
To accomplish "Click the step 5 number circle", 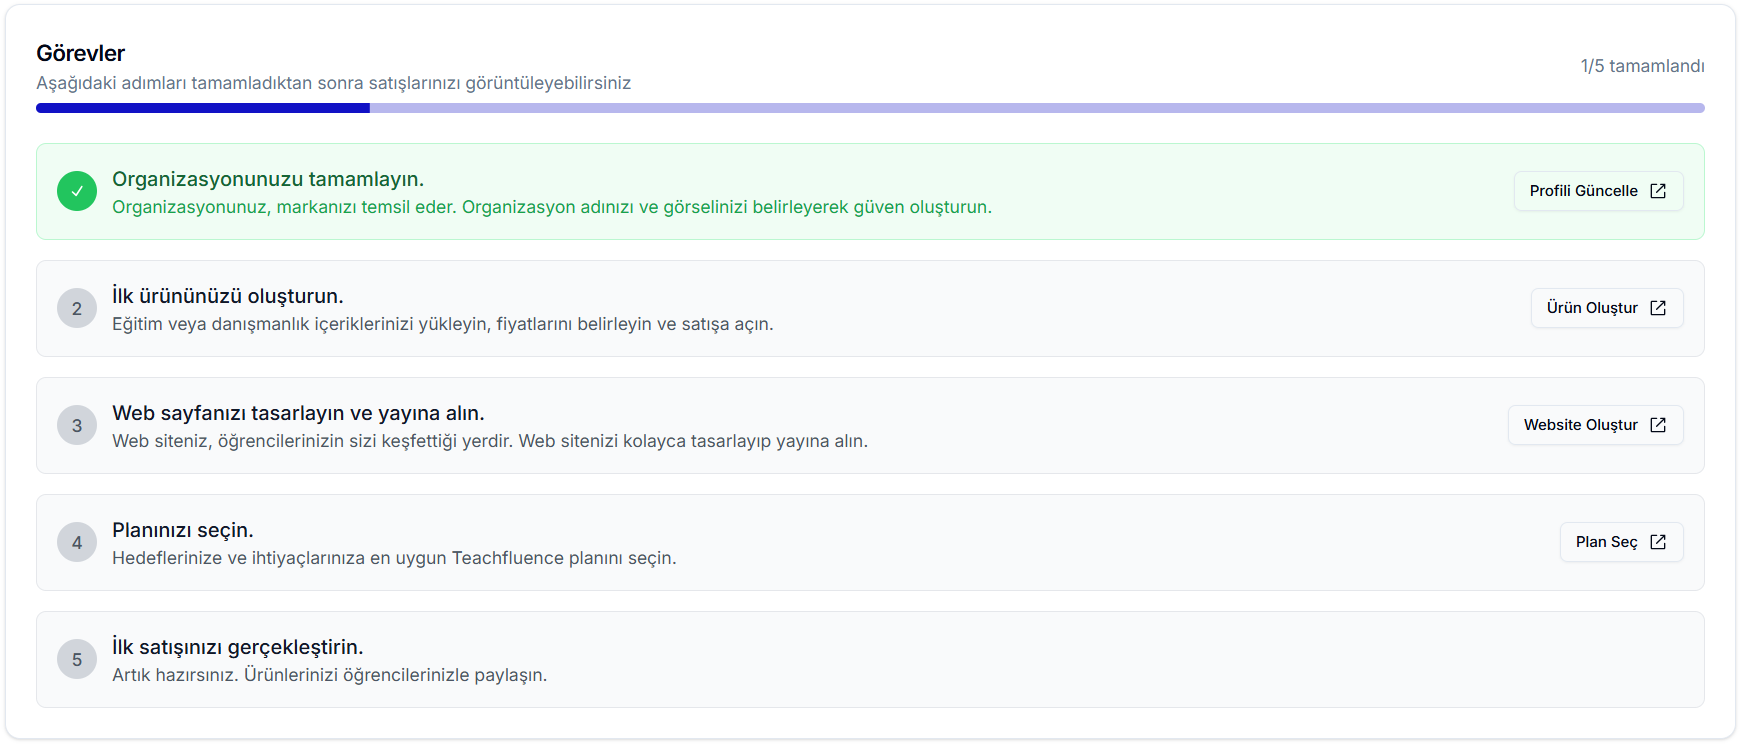I will tap(77, 660).
